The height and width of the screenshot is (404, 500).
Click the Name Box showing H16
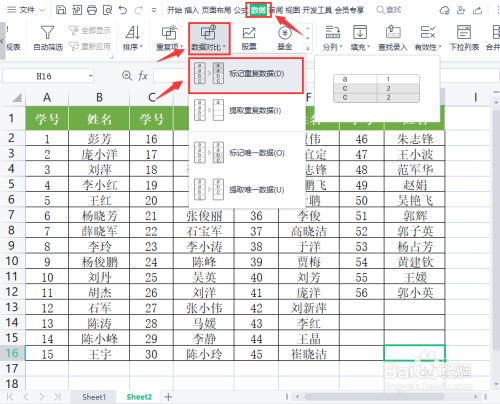(44, 76)
